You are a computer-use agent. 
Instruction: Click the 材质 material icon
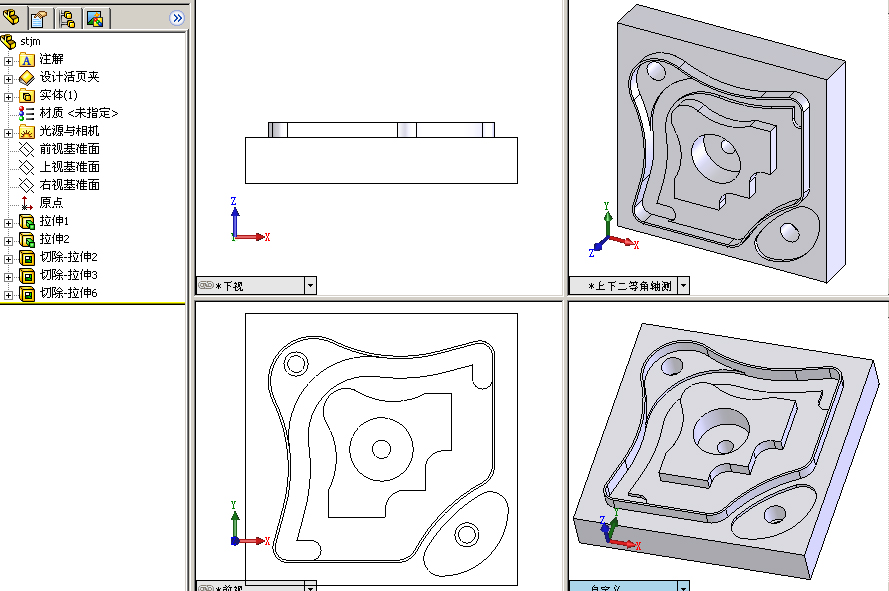(x=27, y=113)
